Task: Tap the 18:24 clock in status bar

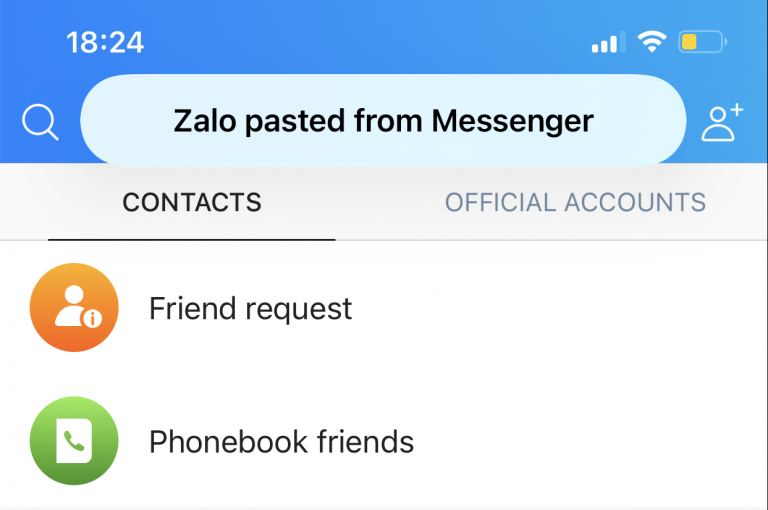Action: [105, 42]
